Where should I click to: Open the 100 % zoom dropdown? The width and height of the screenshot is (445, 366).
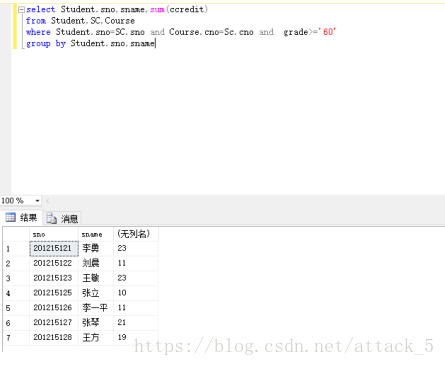(x=37, y=201)
